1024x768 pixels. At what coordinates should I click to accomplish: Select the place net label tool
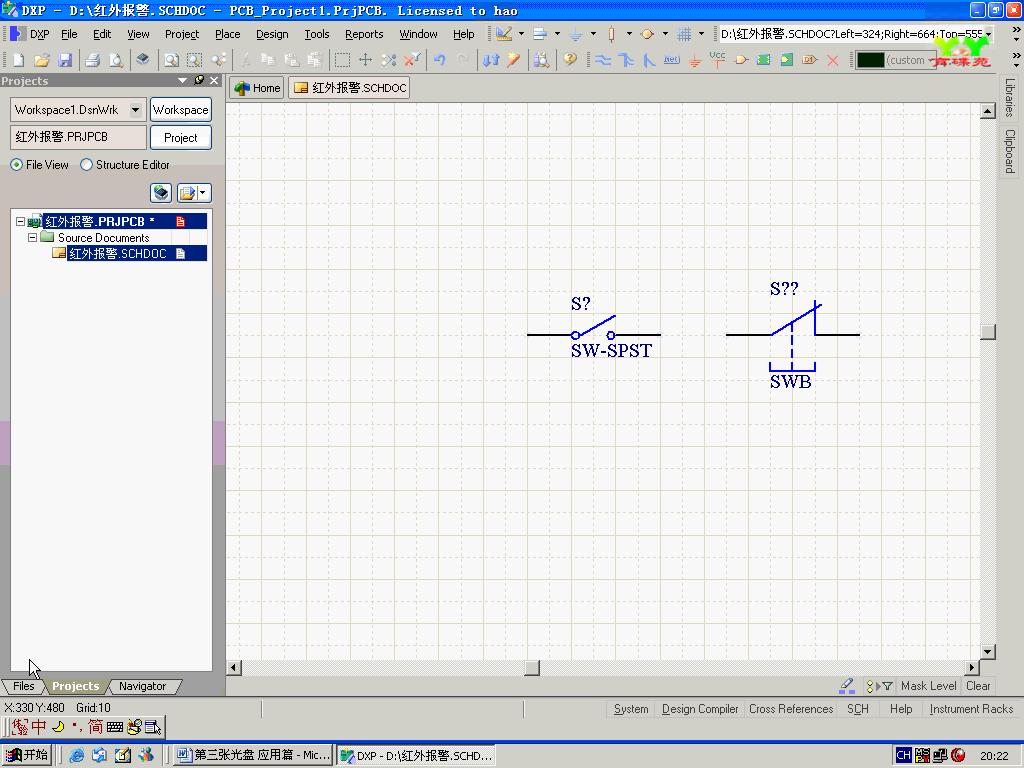(671, 60)
